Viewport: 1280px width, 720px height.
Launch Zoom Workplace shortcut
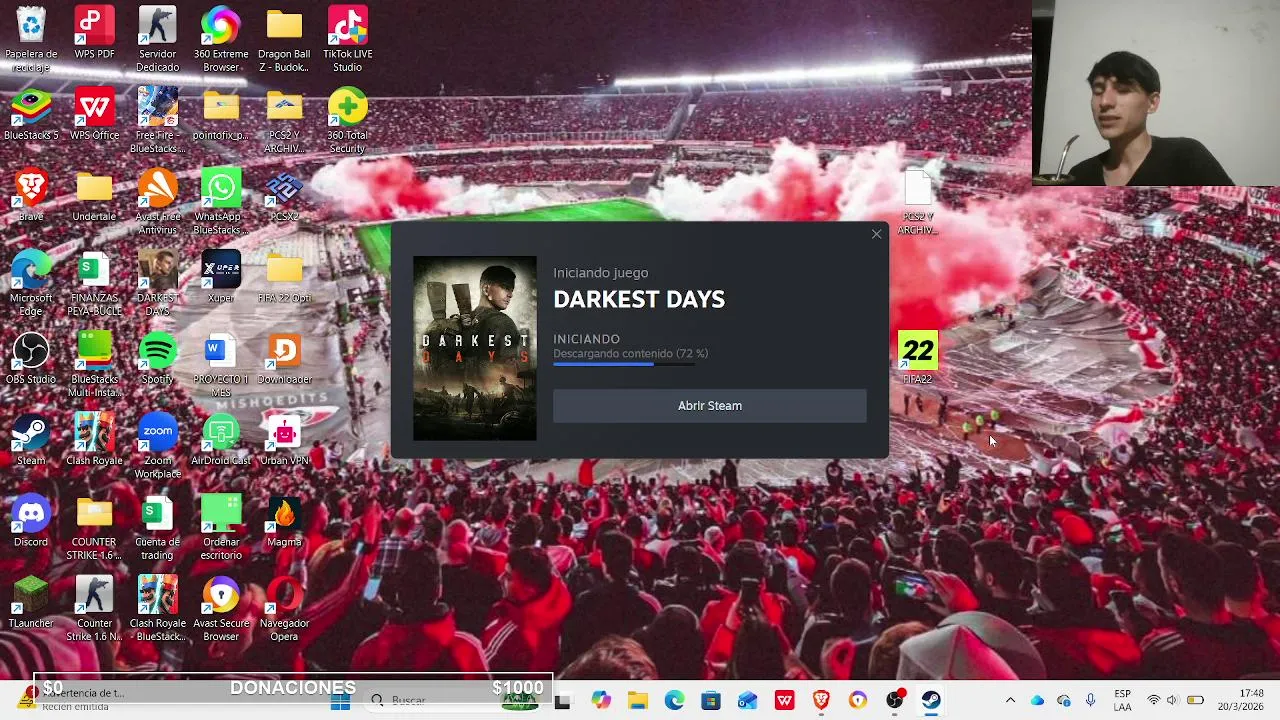(157, 445)
